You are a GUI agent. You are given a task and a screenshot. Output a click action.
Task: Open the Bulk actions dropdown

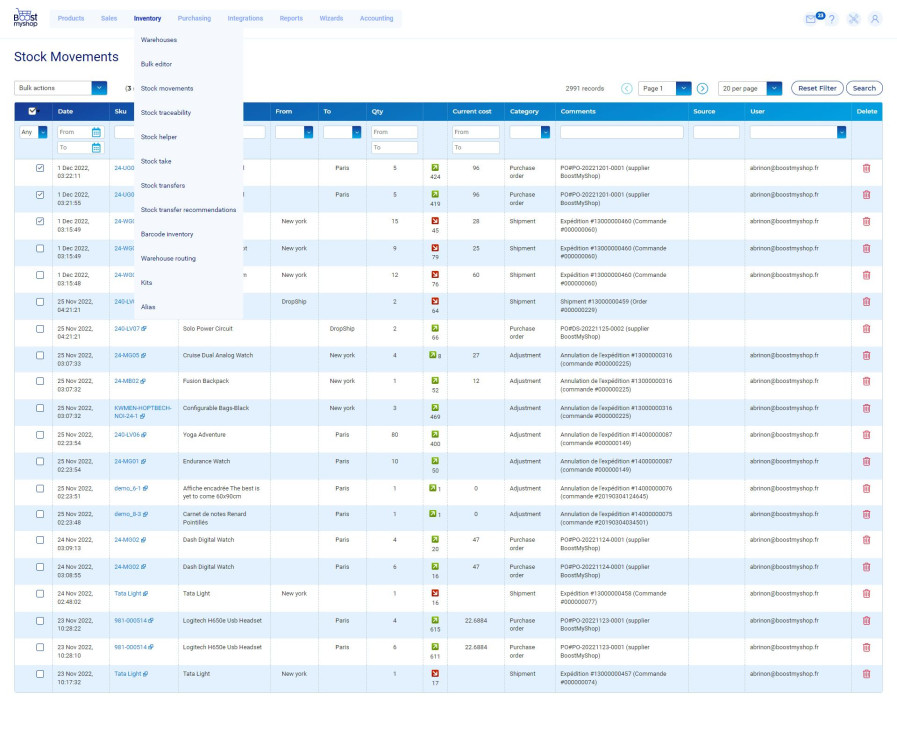60,88
